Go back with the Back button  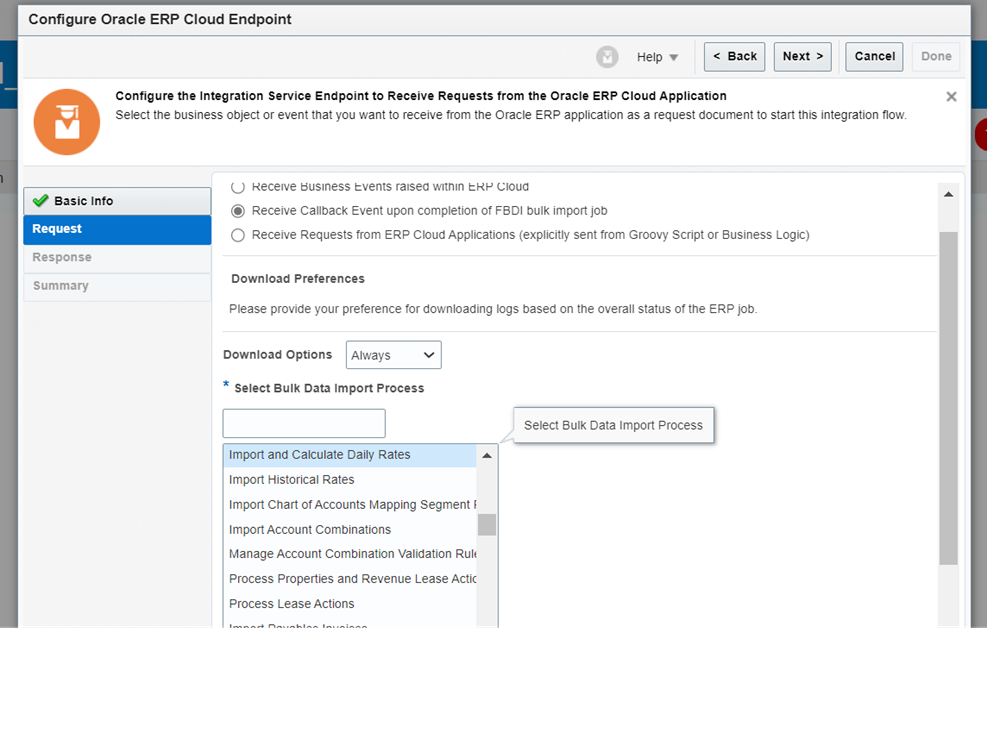coord(734,57)
